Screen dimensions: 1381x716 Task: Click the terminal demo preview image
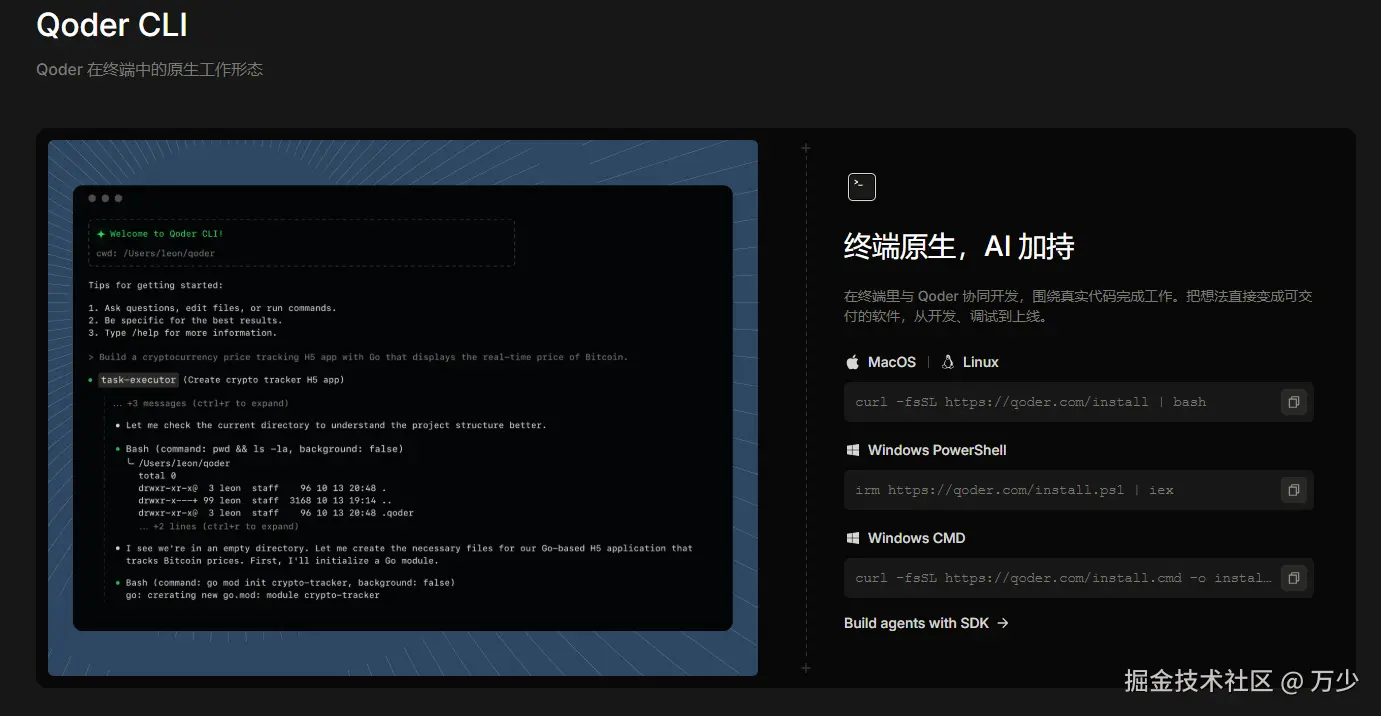pyautogui.click(x=403, y=408)
